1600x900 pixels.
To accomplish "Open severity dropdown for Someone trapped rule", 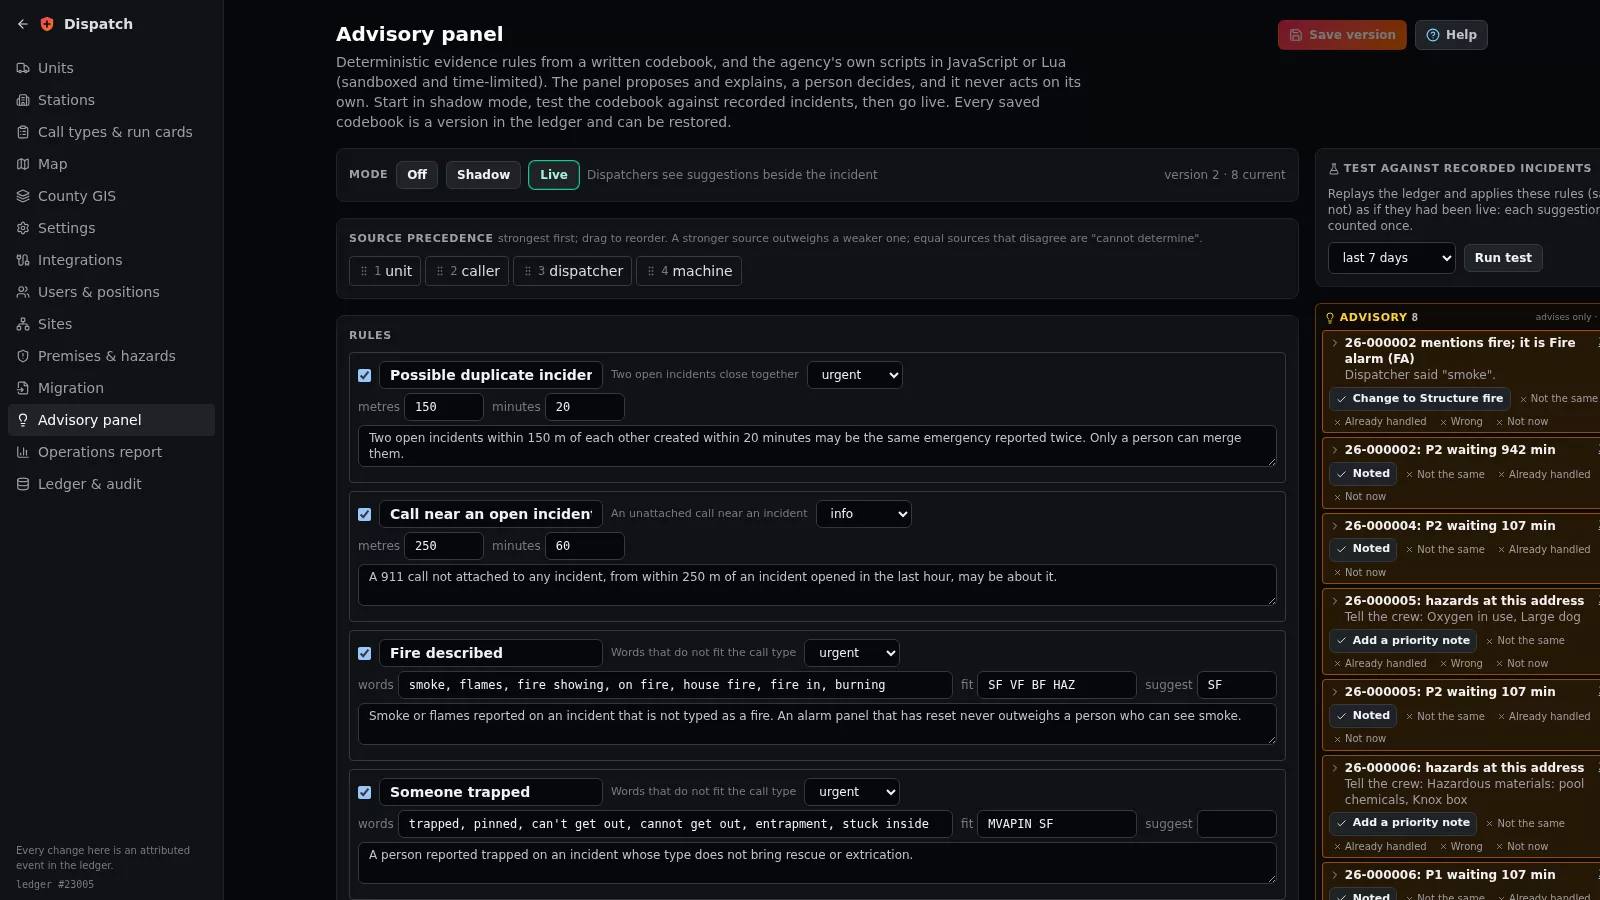I will 852,792.
